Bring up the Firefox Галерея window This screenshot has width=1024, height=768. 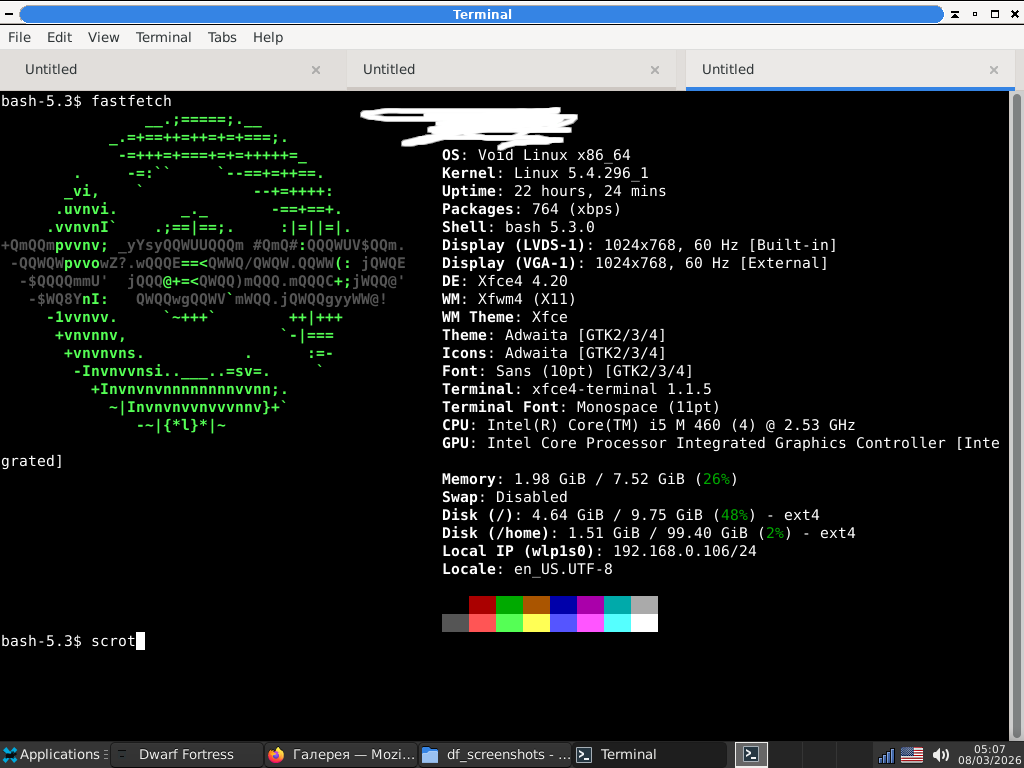[340, 755]
